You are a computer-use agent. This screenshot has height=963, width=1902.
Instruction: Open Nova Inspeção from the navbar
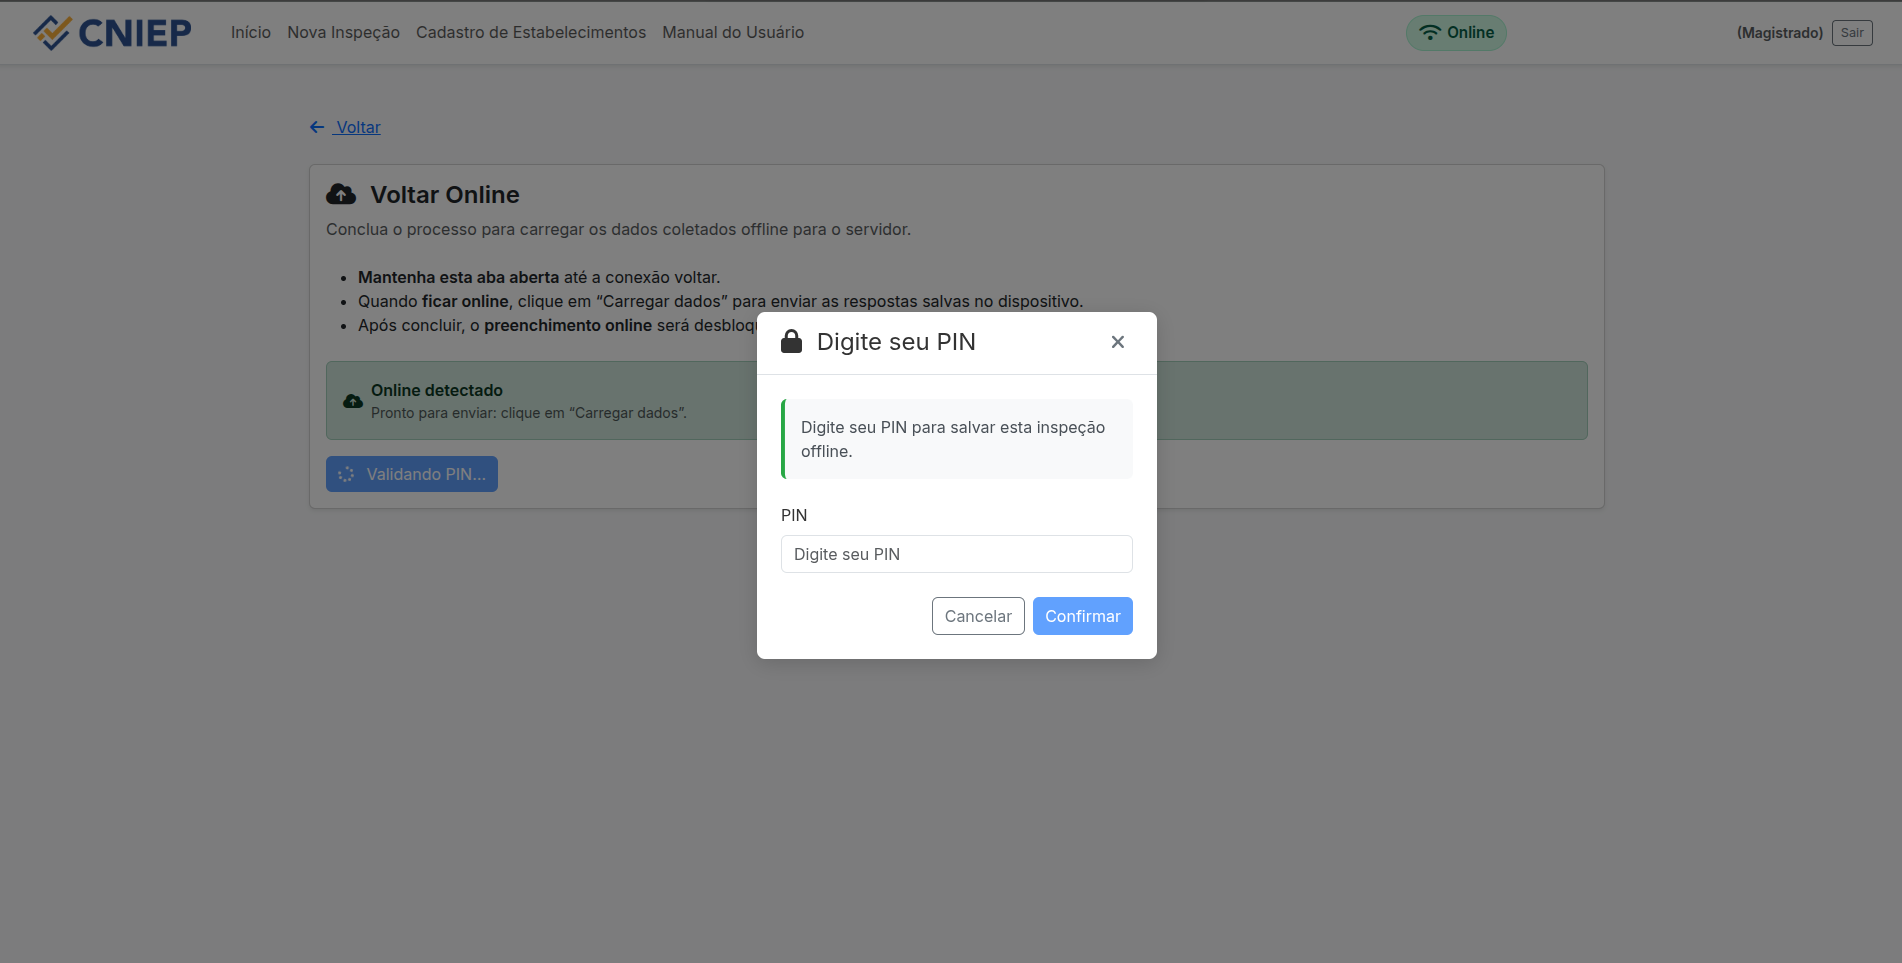click(x=343, y=33)
